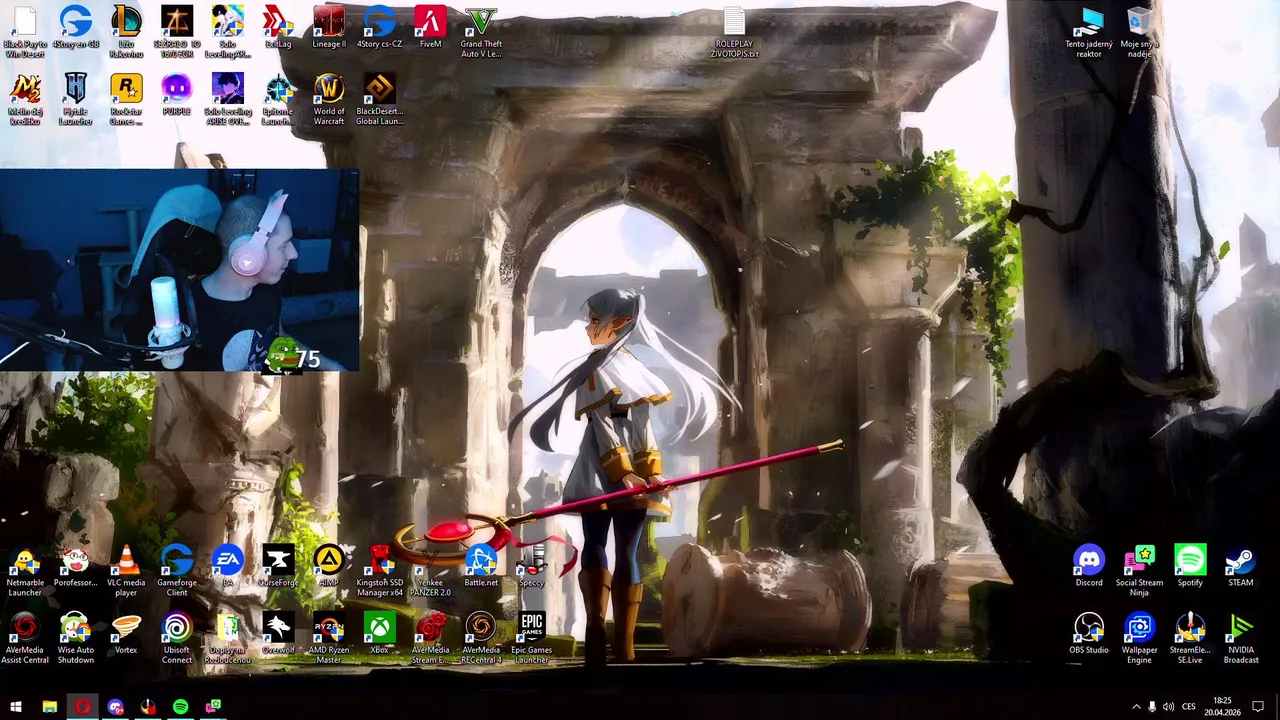Select the Hytale Launcher icon
The image size is (1280, 720).
(x=76, y=99)
